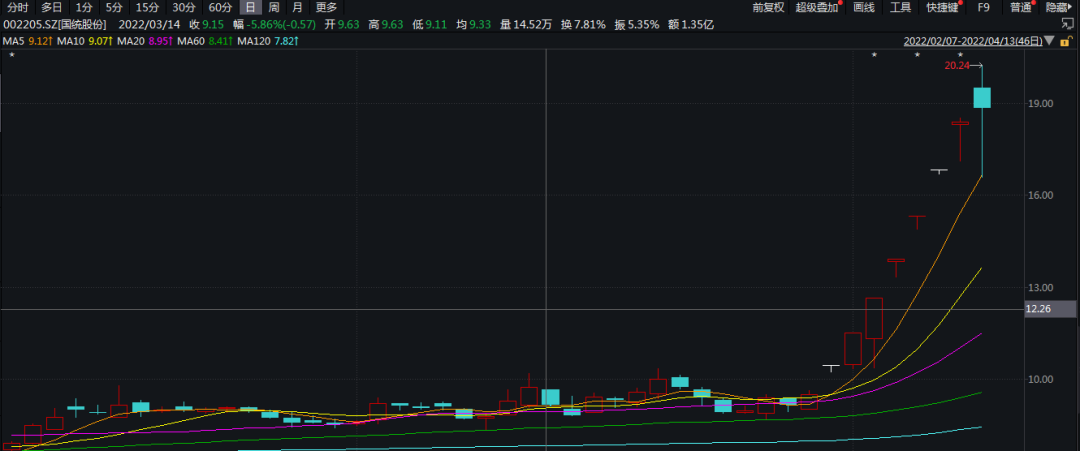The image size is (1080, 451).
Task: Switch to 日 daily K-line period
Action: [x=250, y=7]
